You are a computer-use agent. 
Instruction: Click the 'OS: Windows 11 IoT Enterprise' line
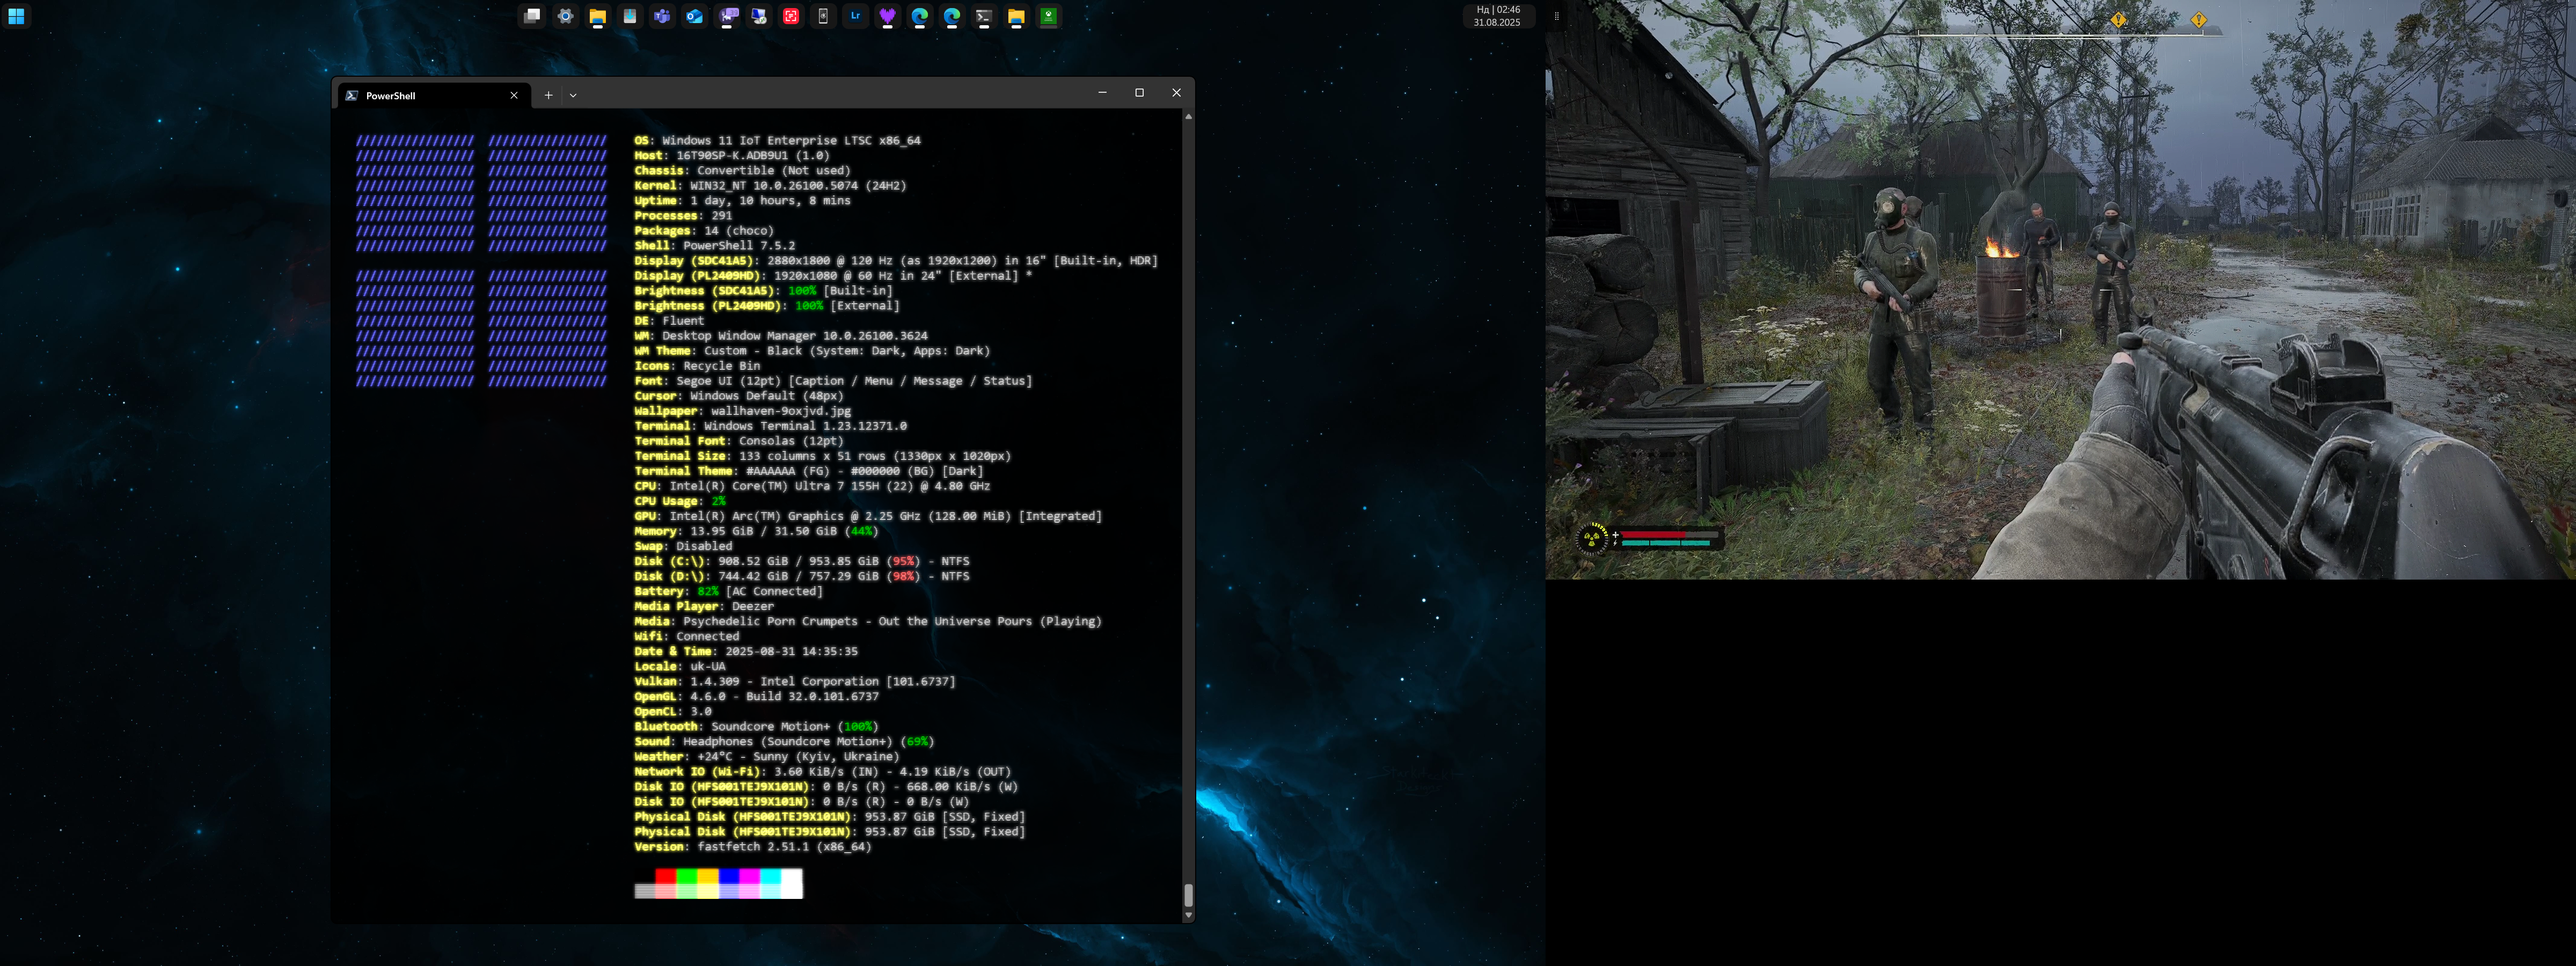pyautogui.click(x=777, y=140)
